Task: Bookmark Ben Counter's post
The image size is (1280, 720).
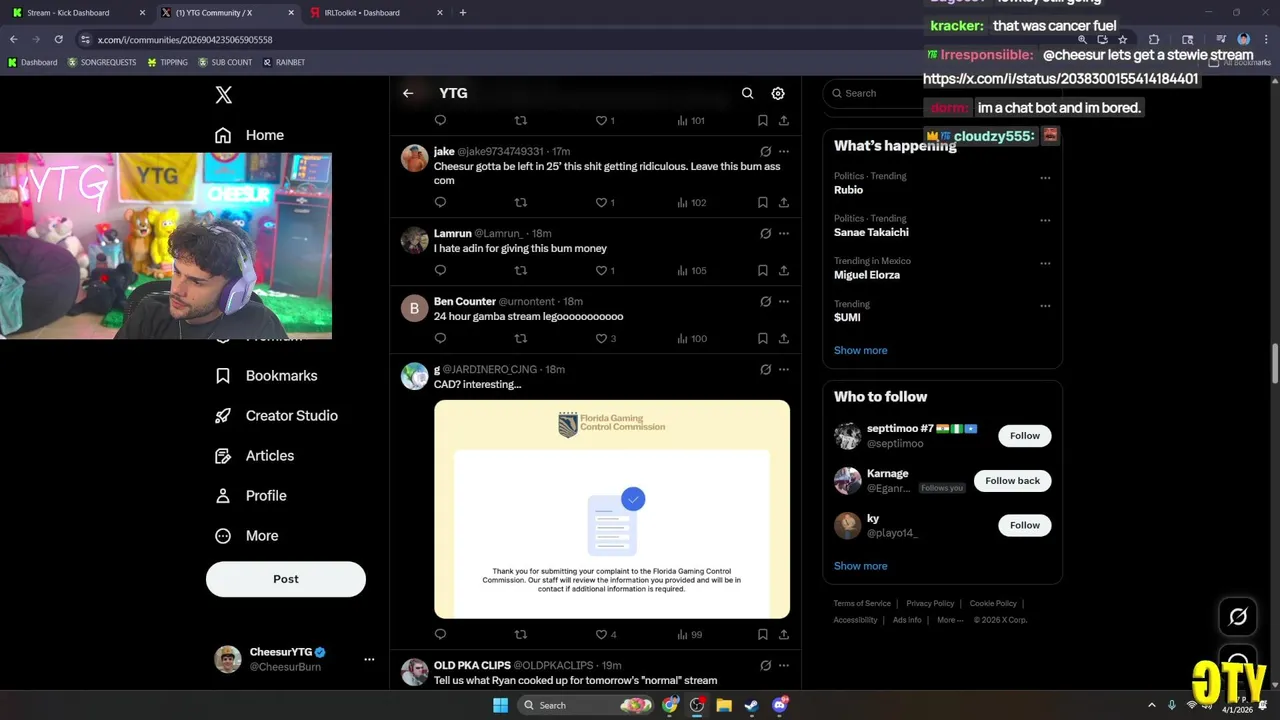Action: 762,338
